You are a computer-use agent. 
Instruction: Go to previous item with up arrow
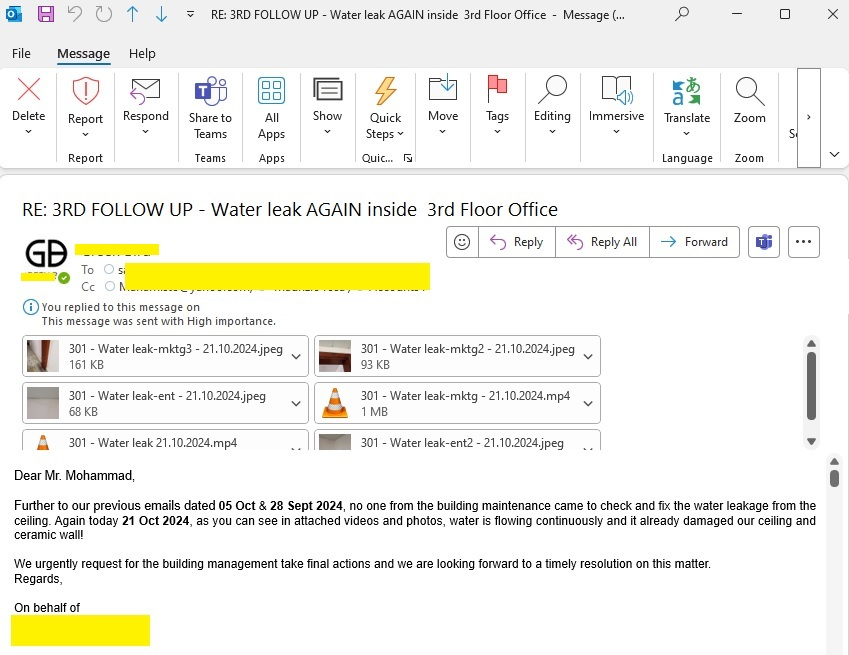pyautogui.click(x=132, y=14)
